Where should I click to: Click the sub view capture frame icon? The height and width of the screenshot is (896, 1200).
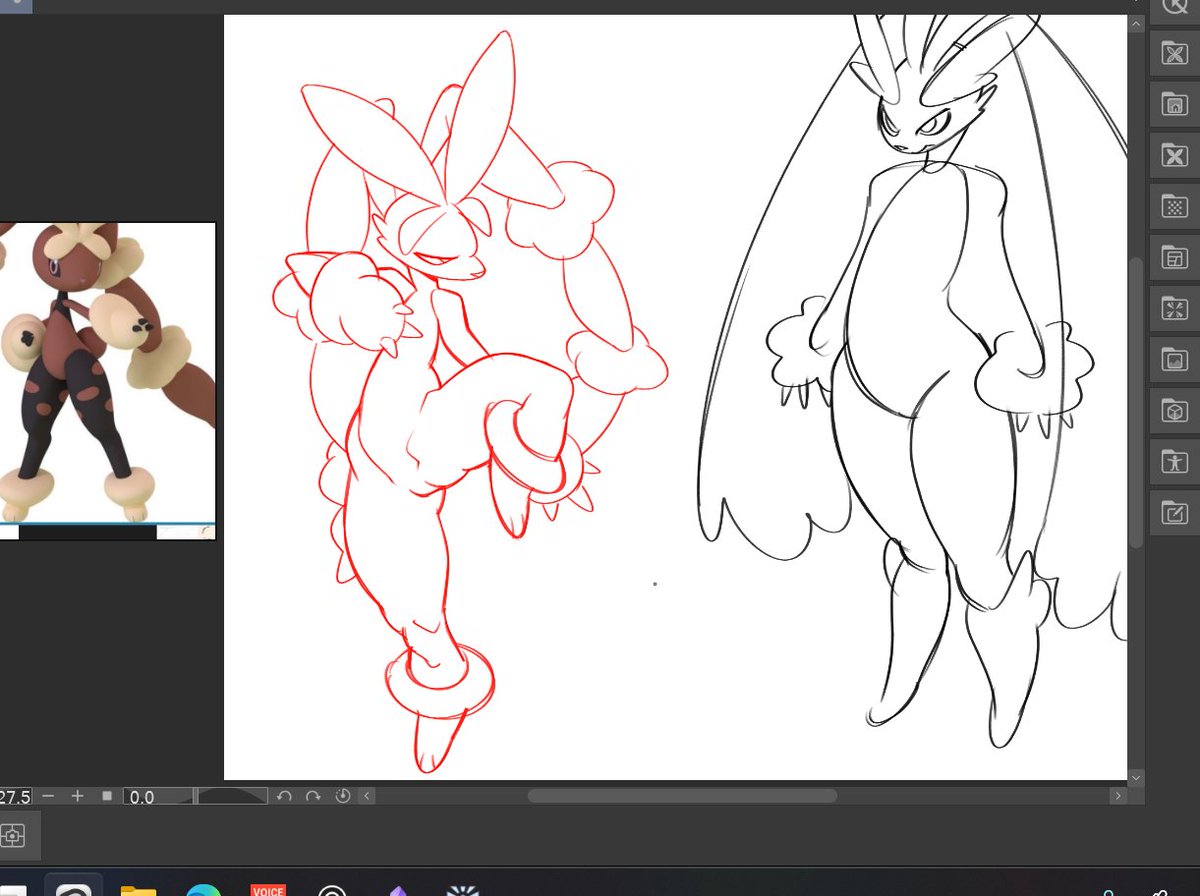14,834
